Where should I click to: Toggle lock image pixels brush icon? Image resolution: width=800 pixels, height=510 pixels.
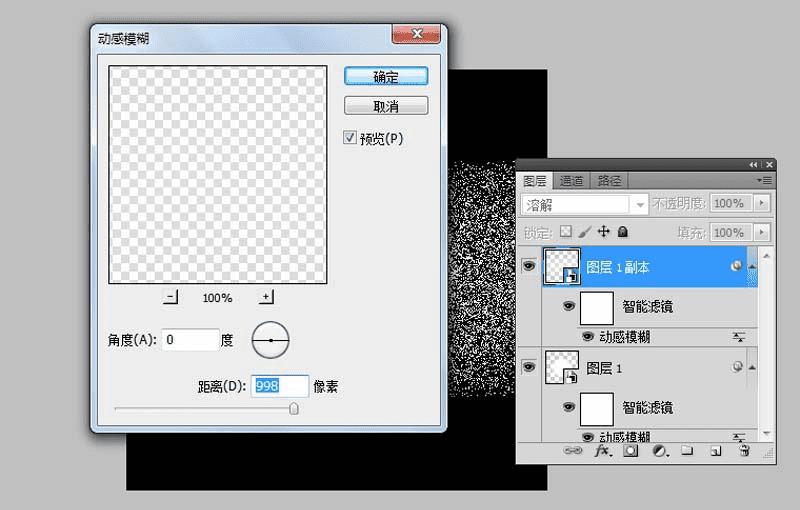pos(585,232)
